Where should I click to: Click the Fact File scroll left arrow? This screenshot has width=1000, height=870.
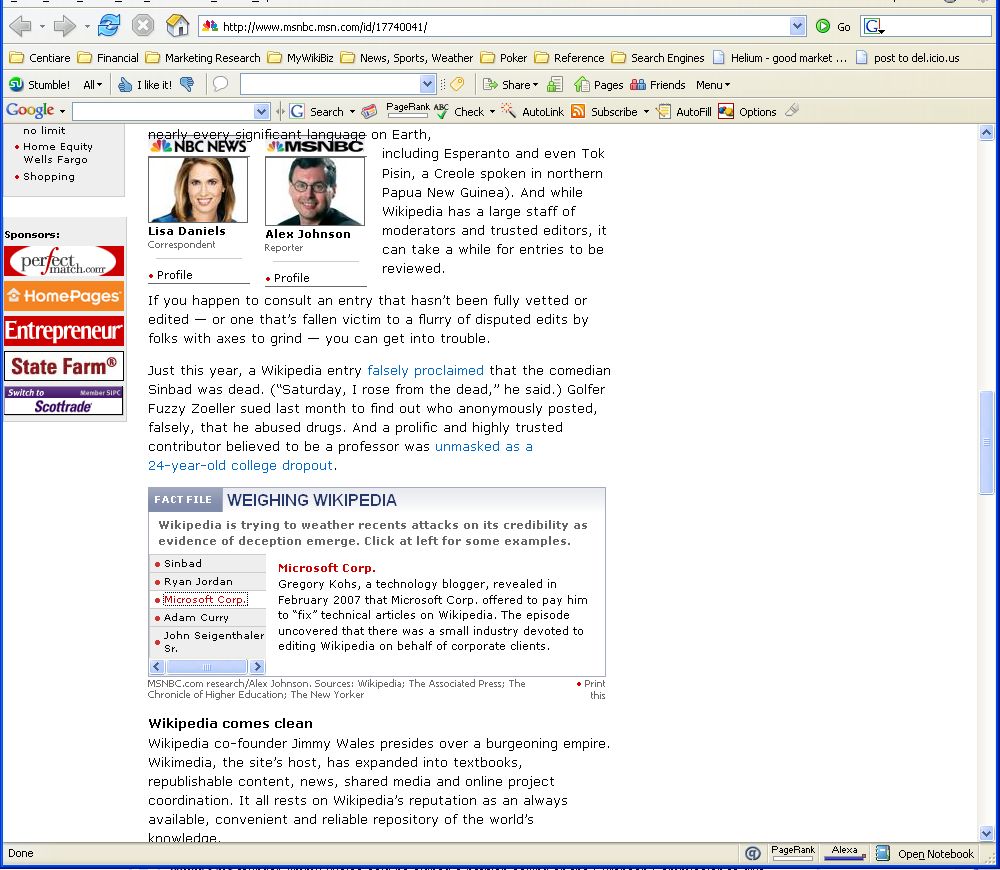(x=156, y=667)
